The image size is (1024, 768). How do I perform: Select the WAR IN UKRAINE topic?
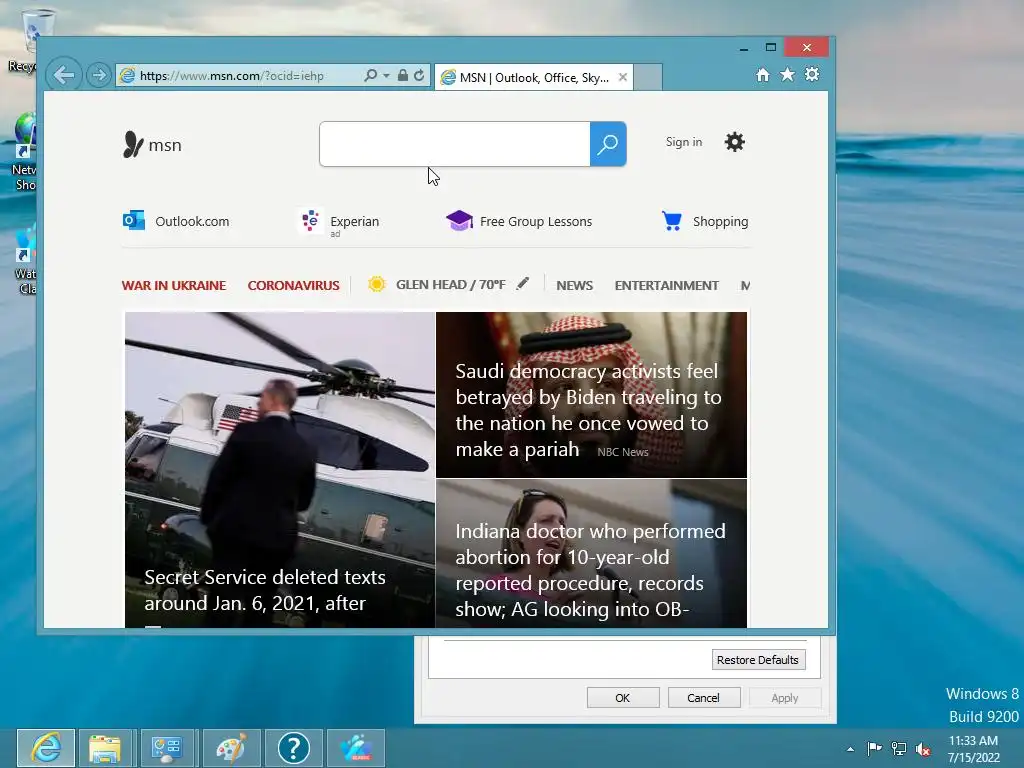(x=174, y=285)
